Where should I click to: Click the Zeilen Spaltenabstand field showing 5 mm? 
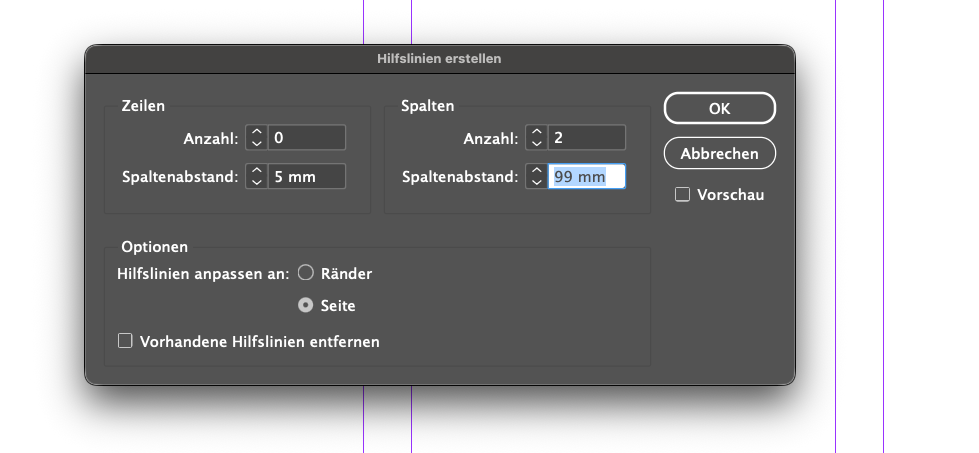click(x=307, y=176)
